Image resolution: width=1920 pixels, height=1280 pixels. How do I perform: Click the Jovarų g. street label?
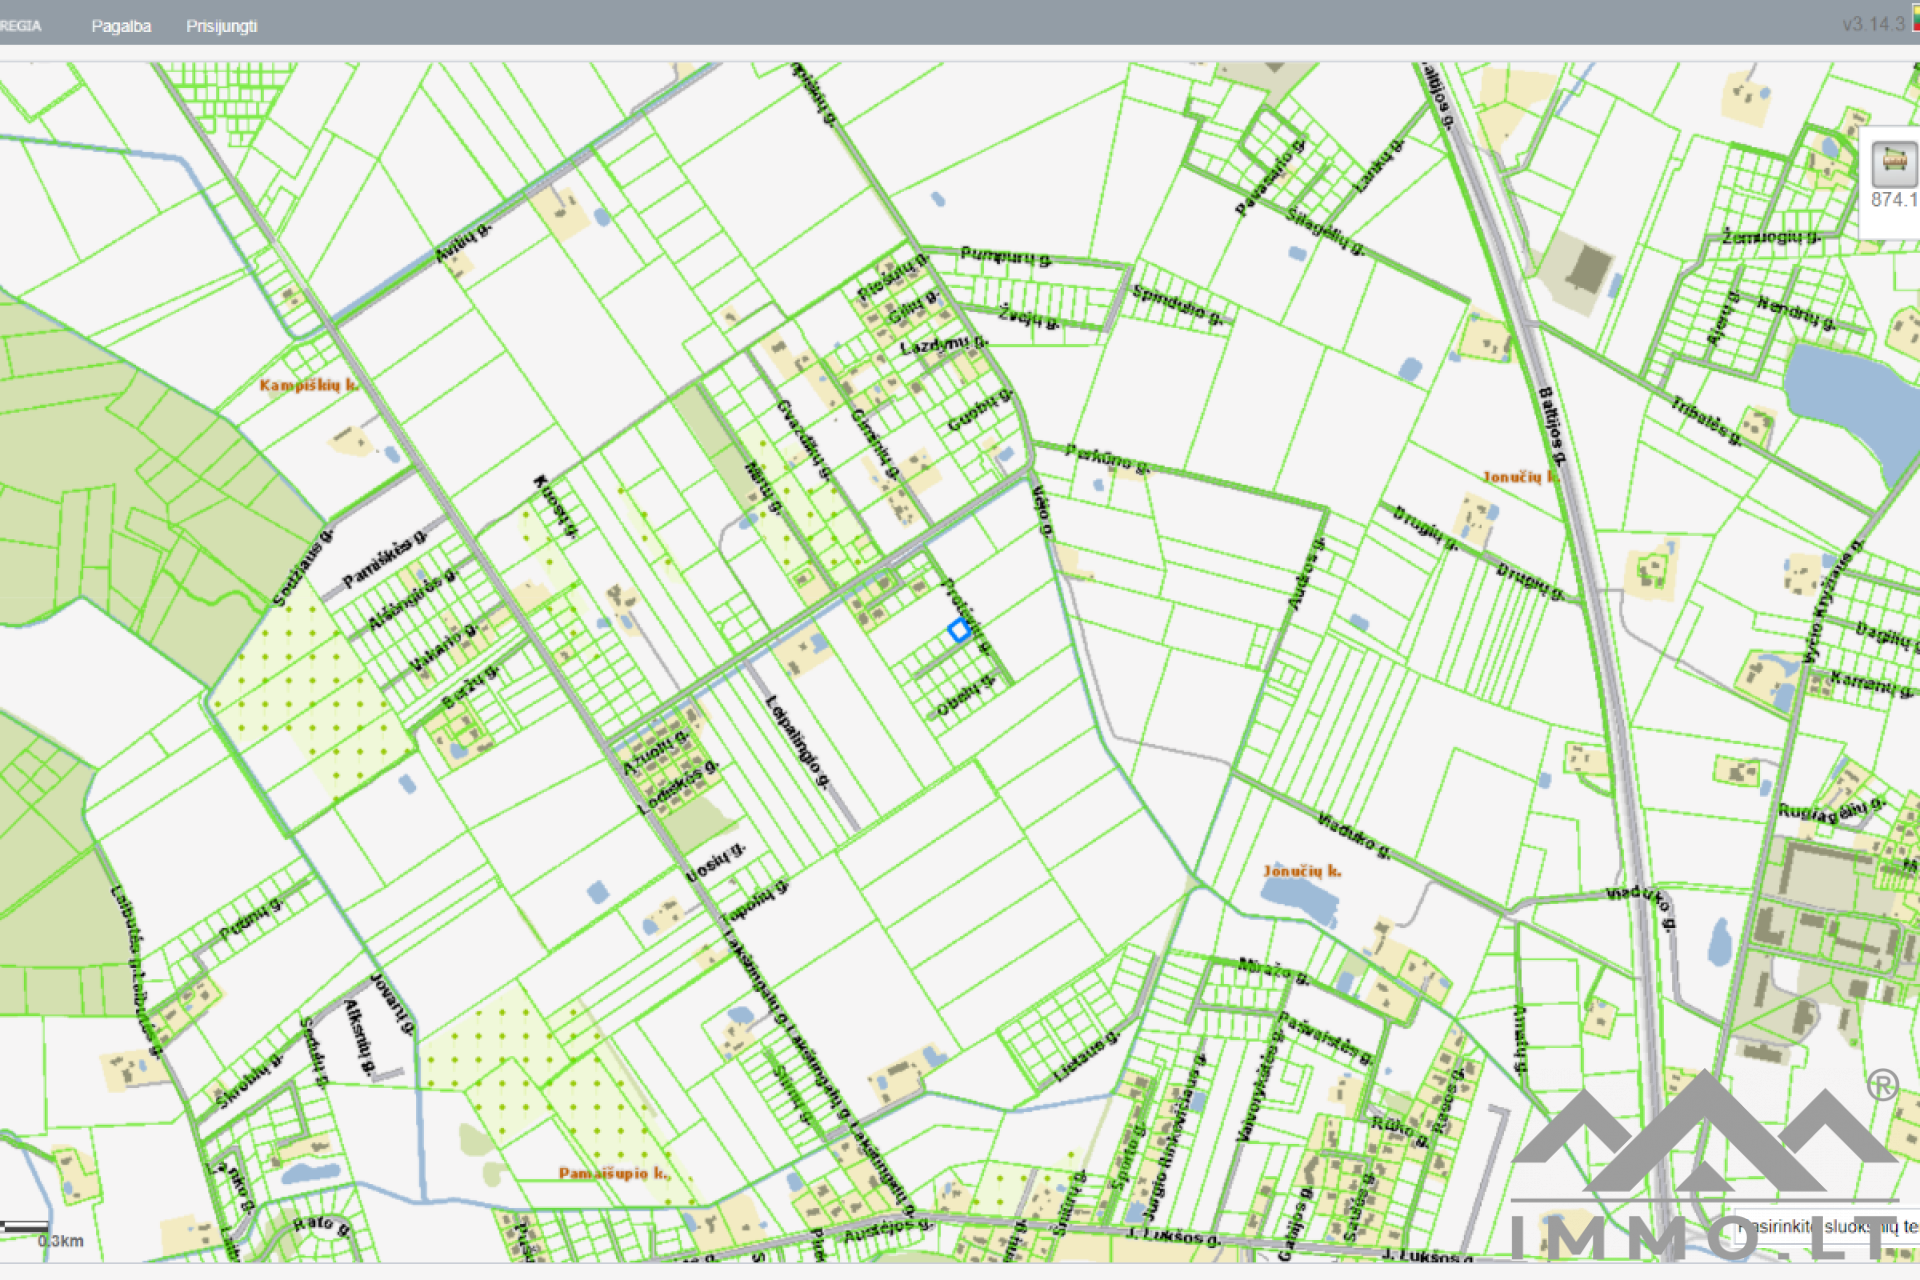click(x=392, y=1004)
